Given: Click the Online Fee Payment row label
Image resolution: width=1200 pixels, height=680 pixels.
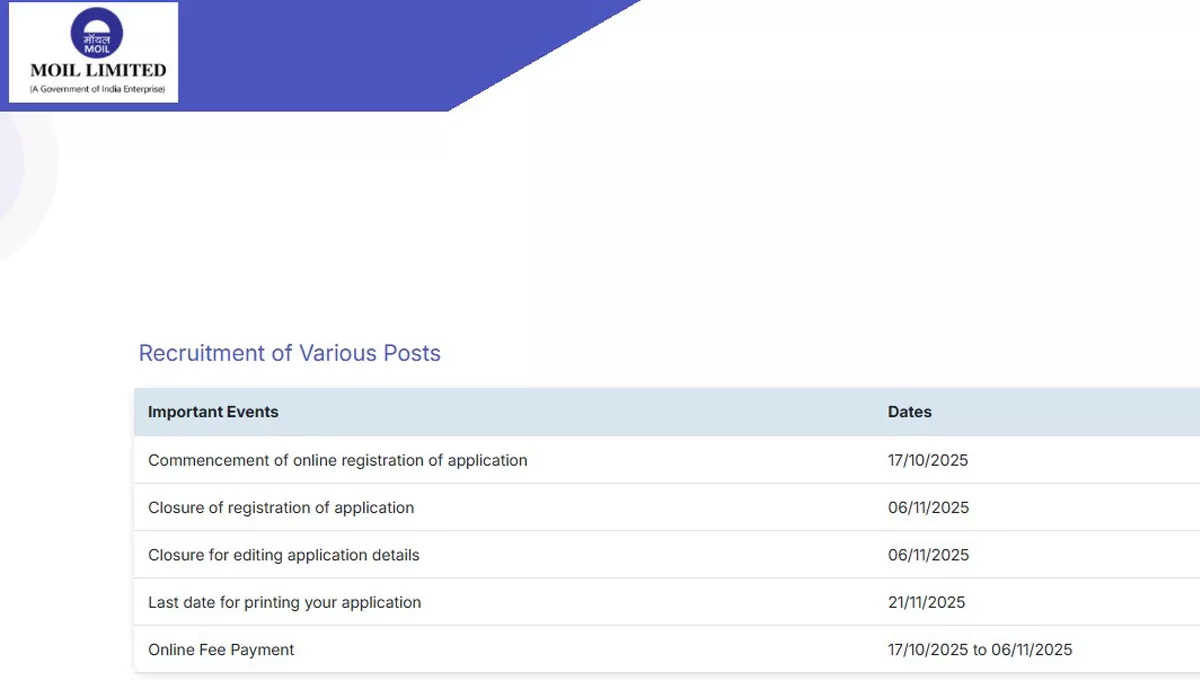Looking at the screenshot, I should (221, 650).
